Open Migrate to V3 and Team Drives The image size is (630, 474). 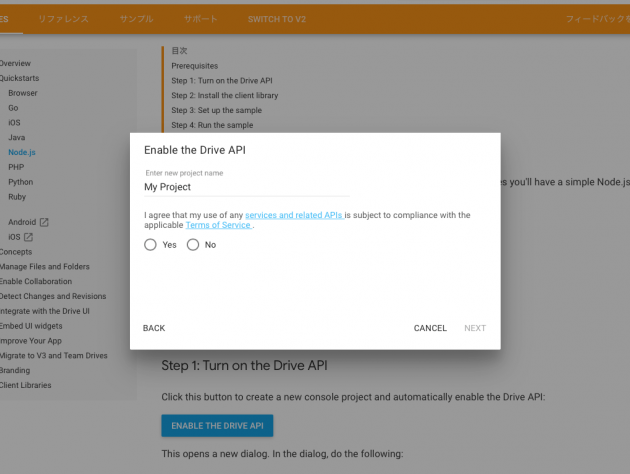[x=53, y=356]
